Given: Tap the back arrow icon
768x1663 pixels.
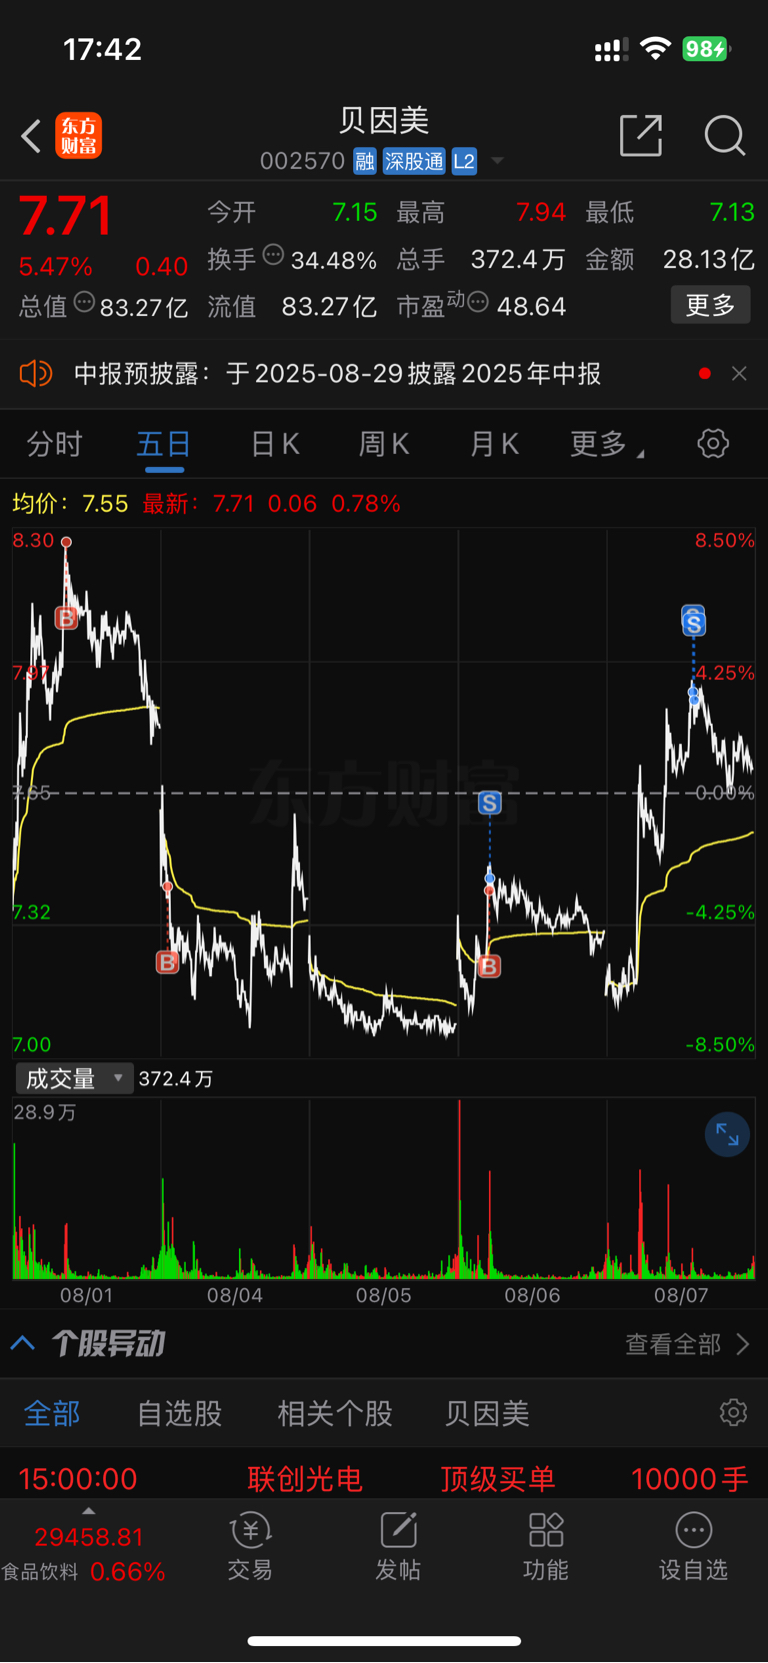Looking at the screenshot, I should tap(31, 136).
